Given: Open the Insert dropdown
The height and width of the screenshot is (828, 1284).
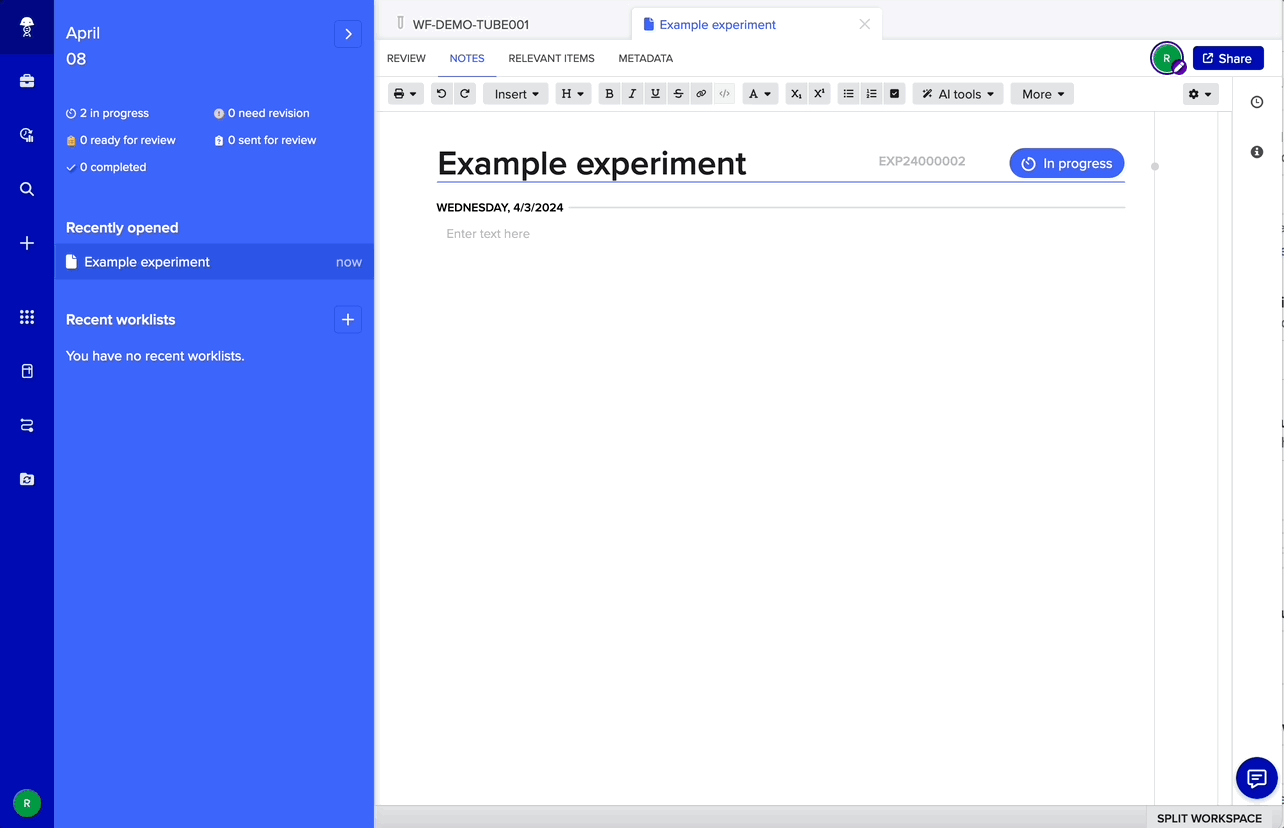Looking at the screenshot, I should pyautogui.click(x=516, y=94).
